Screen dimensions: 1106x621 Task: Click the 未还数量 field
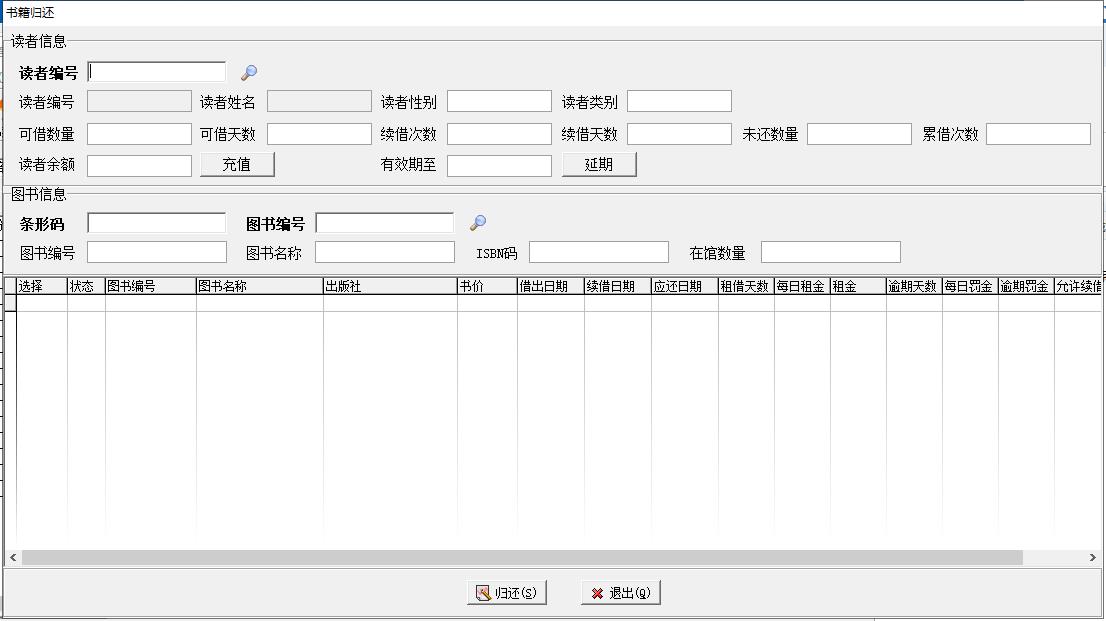click(x=859, y=134)
